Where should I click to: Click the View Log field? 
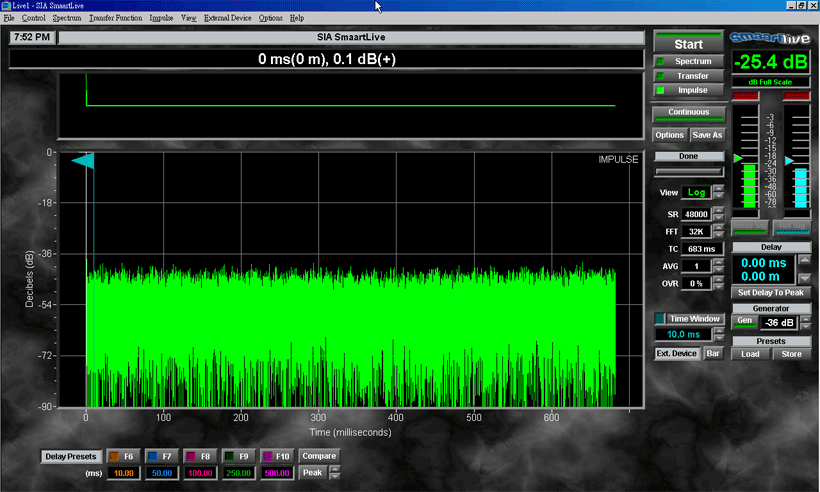[696, 192]
